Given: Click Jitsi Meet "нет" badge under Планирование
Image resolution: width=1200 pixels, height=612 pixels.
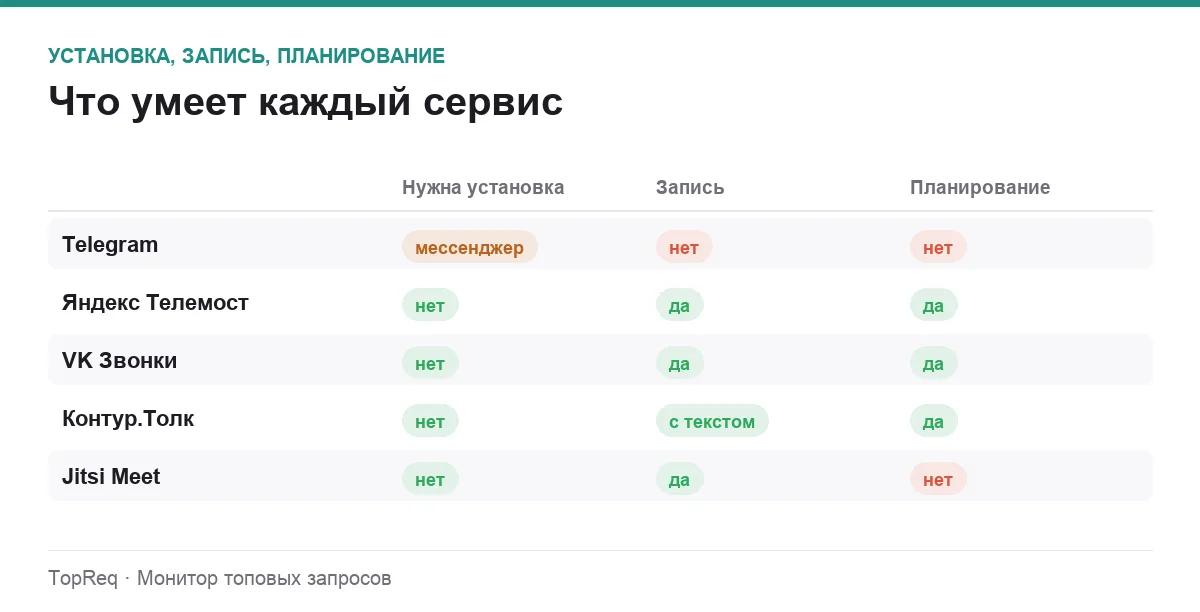Looking at the screenshot, I should 938,479.
